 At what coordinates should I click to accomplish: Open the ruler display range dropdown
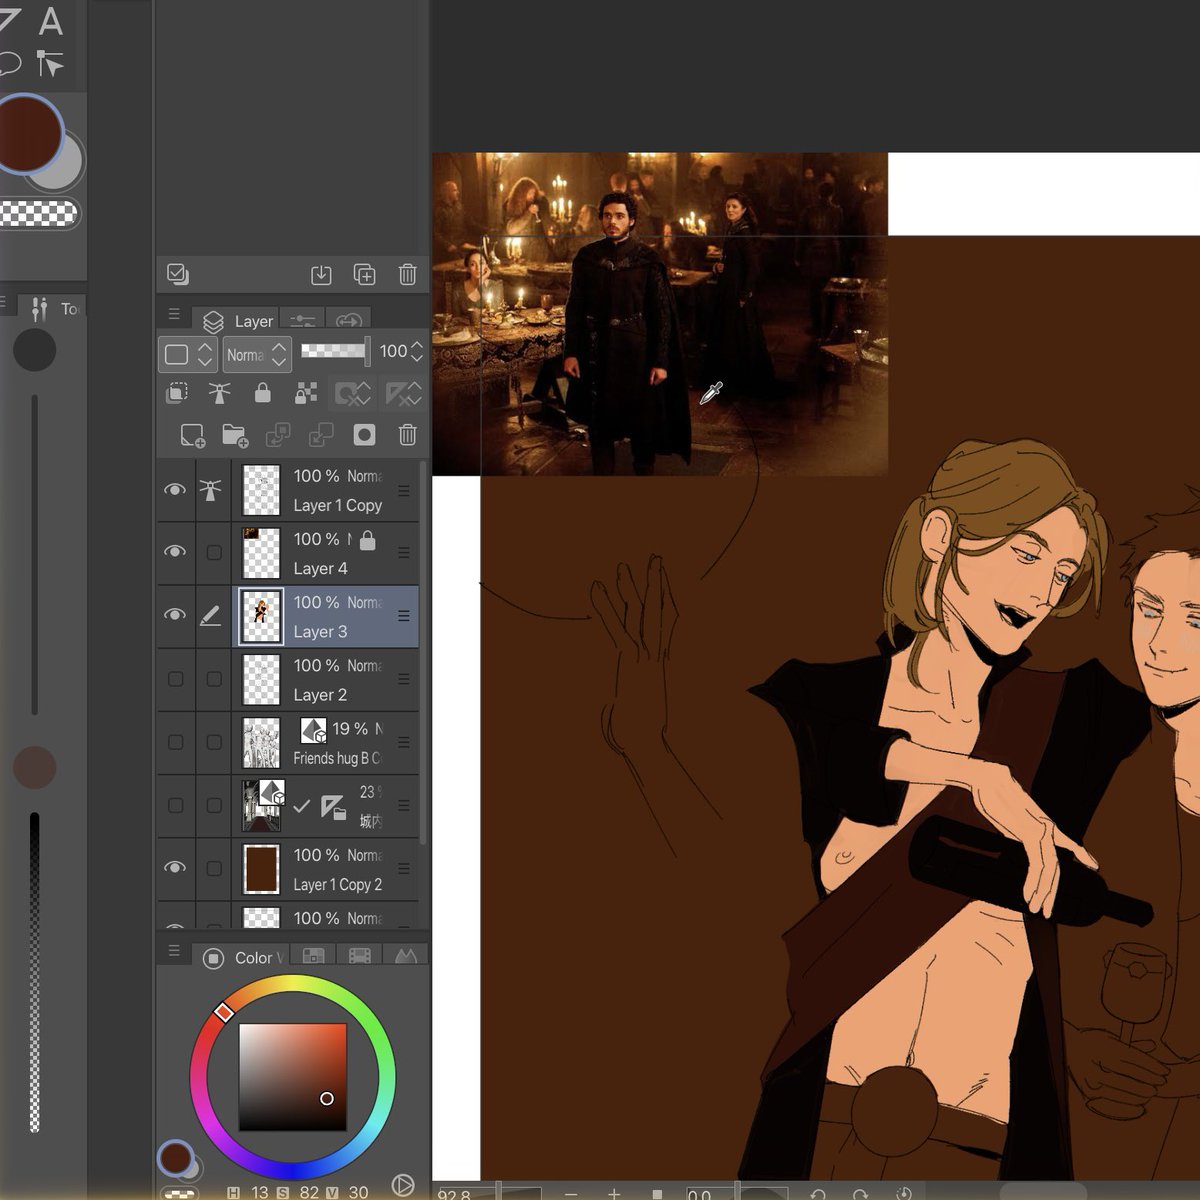(403, 393)
